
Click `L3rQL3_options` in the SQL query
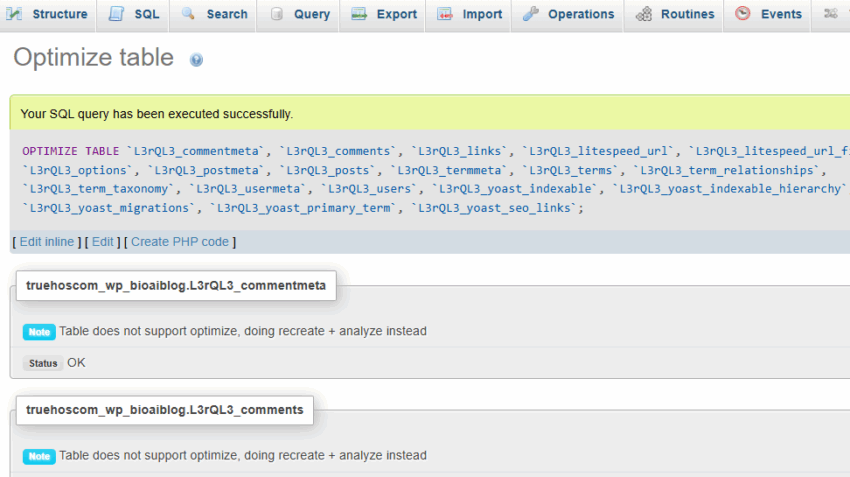78,170
